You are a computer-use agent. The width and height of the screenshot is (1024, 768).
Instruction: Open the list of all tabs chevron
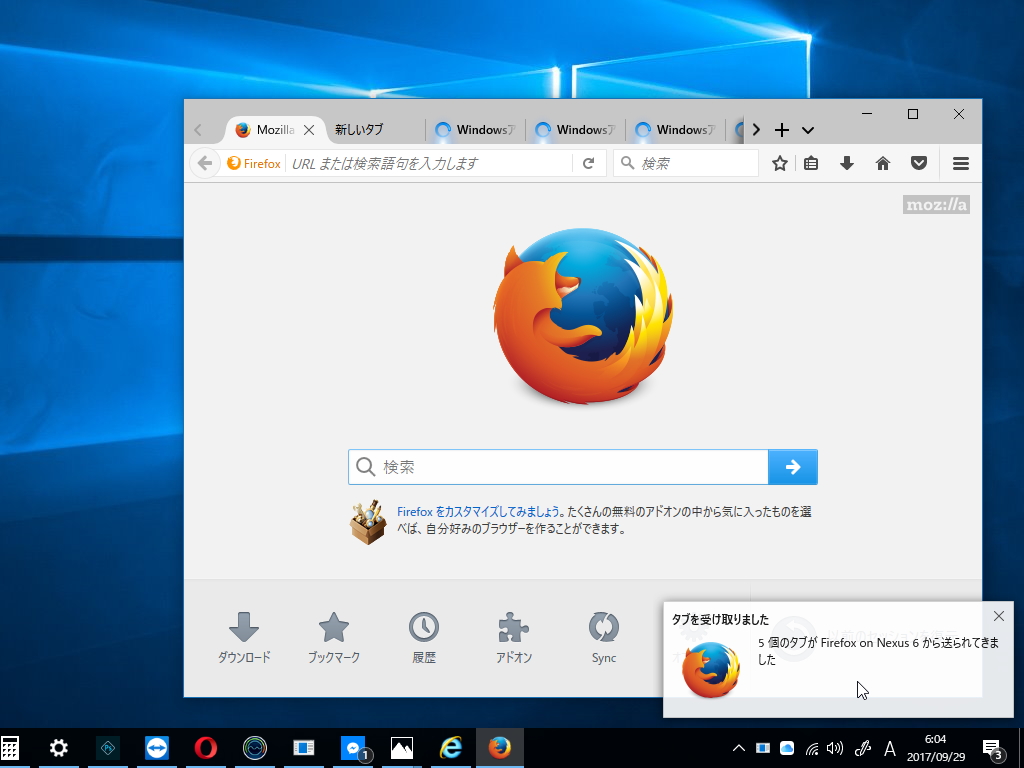click(x=808, y=129)
